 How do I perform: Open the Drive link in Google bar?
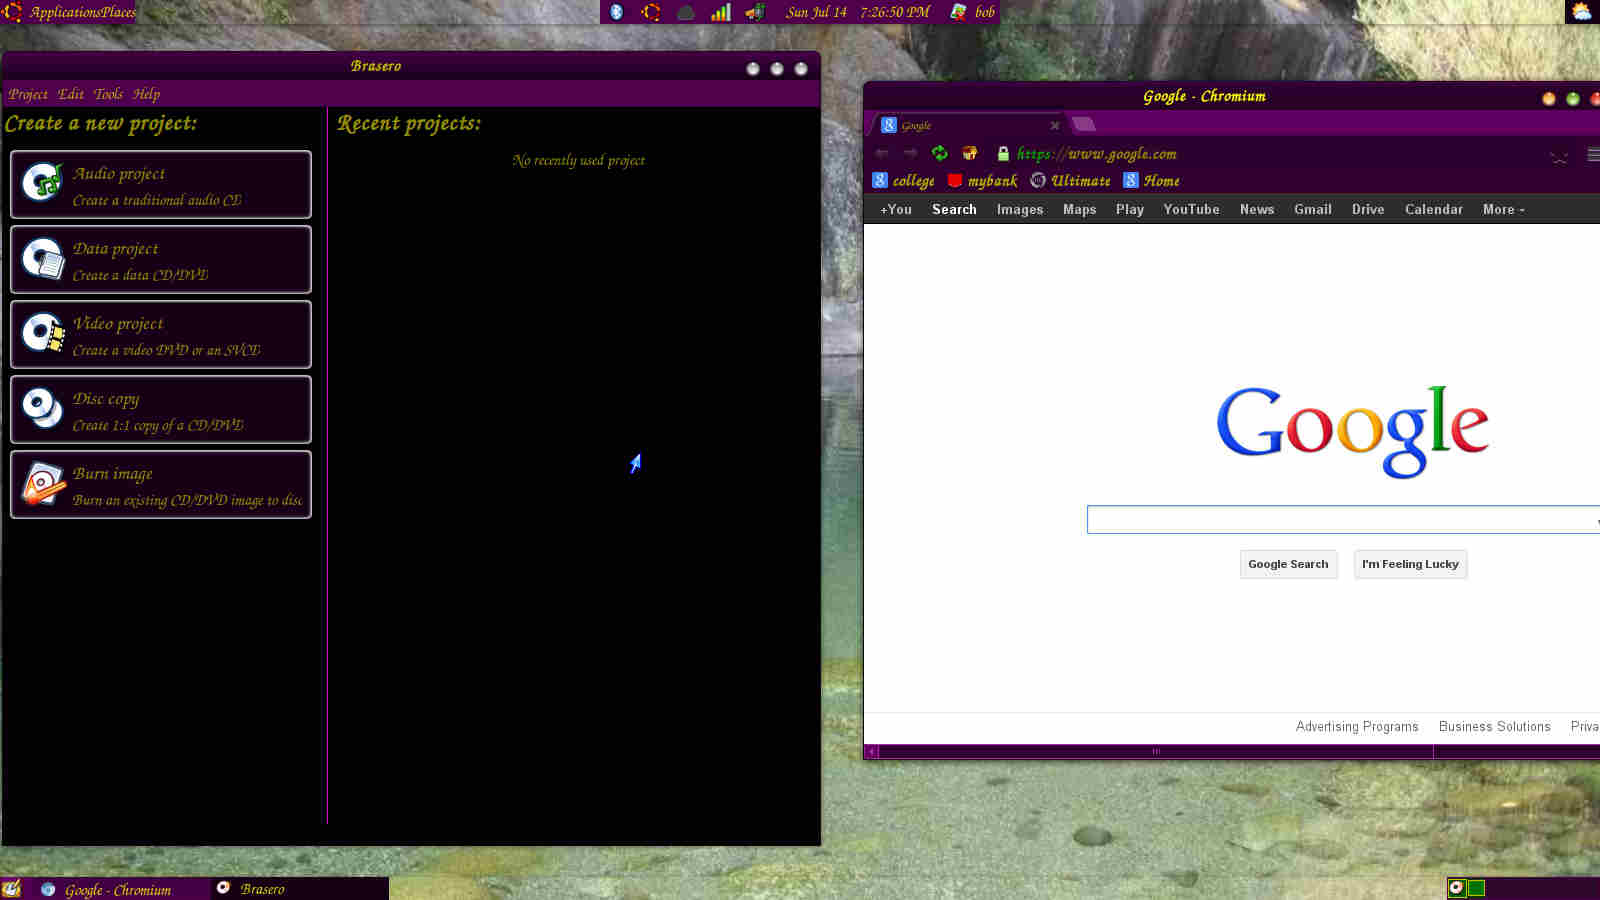pos(1368,209)
